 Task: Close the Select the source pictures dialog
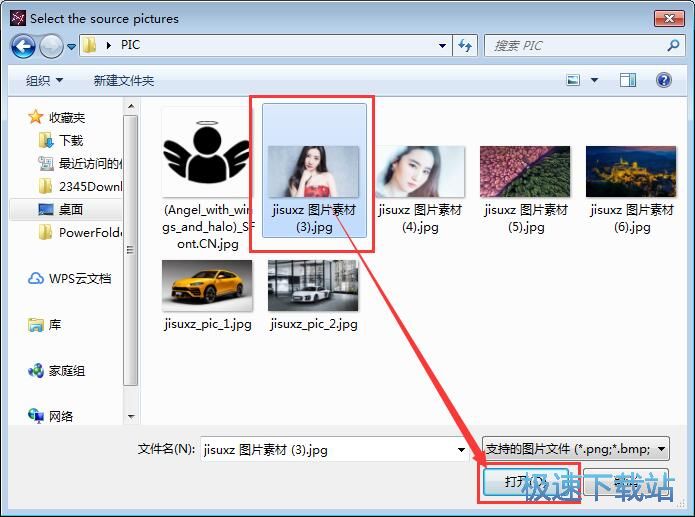tap(669, 19)
